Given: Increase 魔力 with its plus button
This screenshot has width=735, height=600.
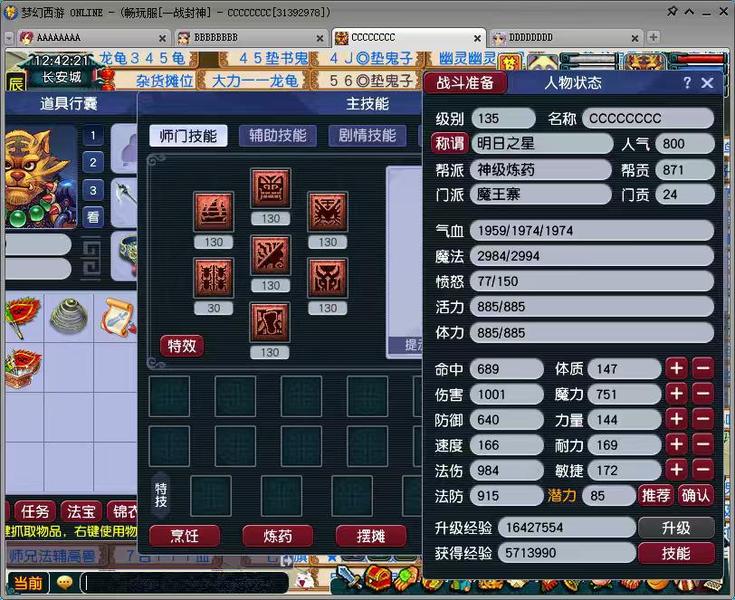Looking at the screenshot, I should point(676,393).
